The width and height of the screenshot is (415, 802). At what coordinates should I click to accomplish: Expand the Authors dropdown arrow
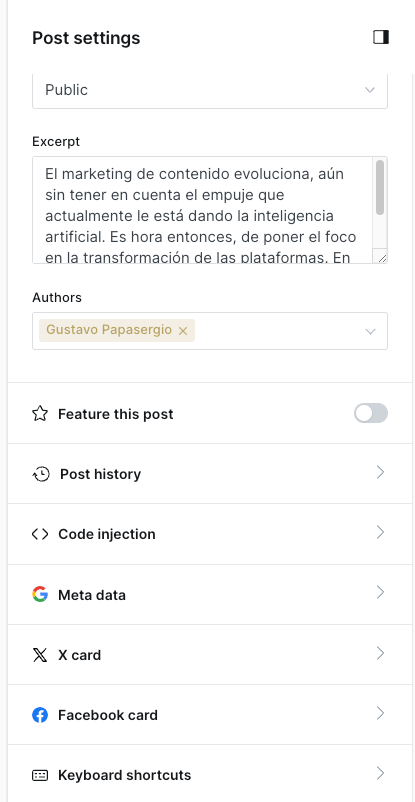pyautogui.click(x=370, y=331)
